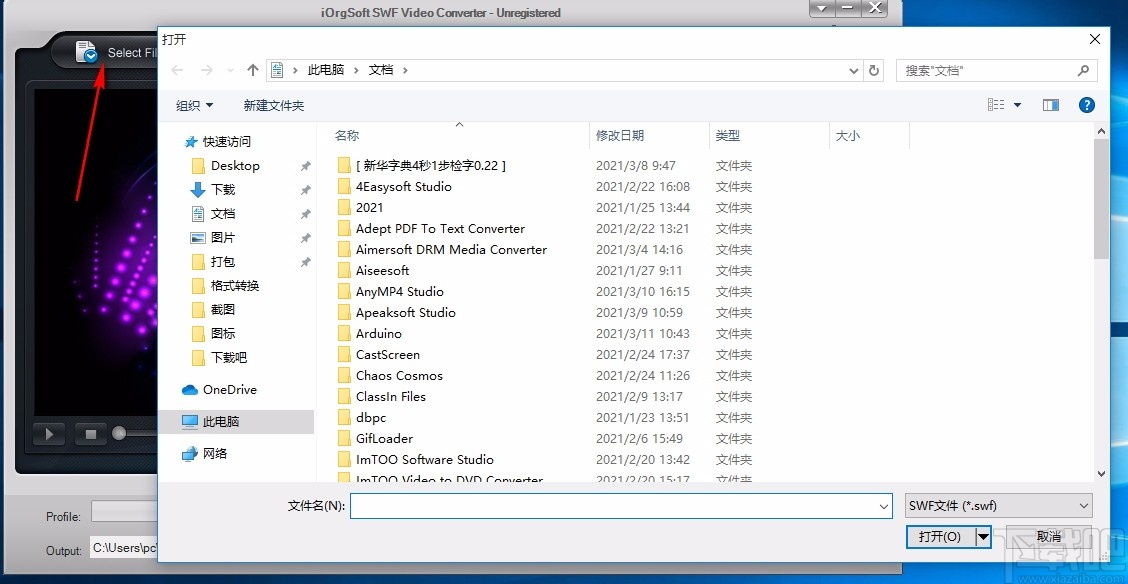Screen dimensions: 1128x584
Task: Open the SWF文件 (*.swf) file type dropdown
Action: pos(998,506)
